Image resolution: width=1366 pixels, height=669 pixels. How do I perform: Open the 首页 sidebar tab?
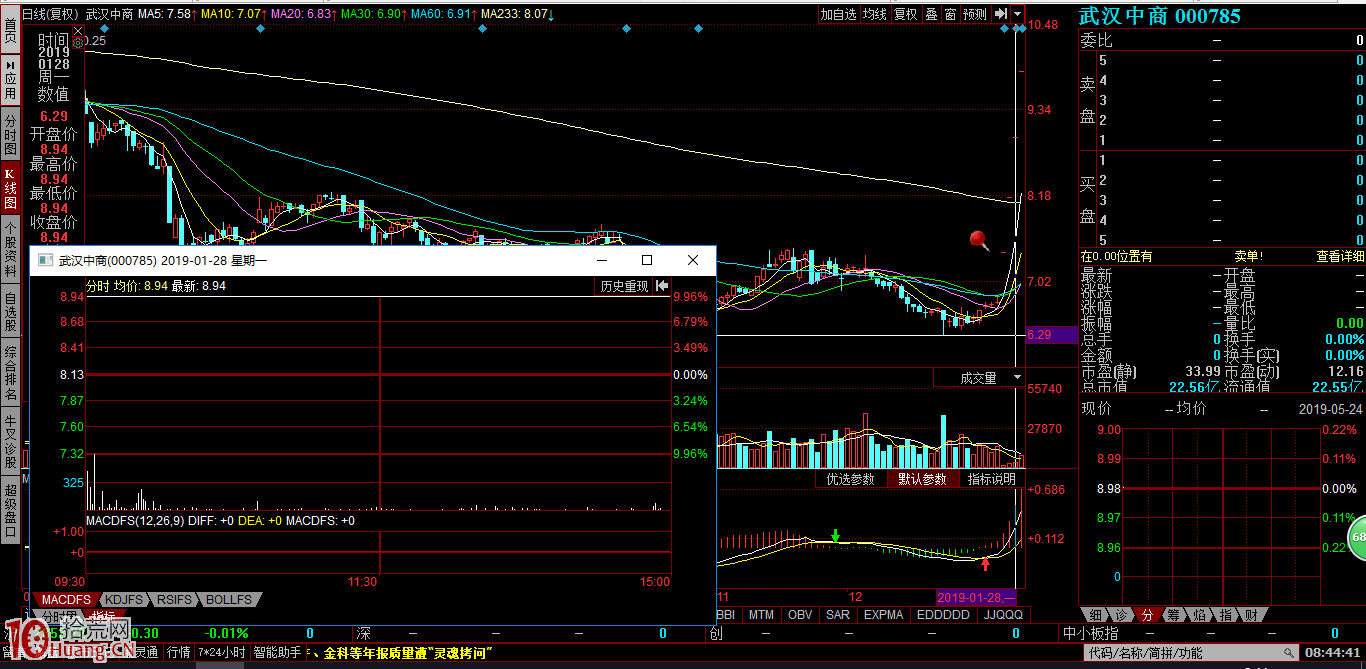(10, 29)
